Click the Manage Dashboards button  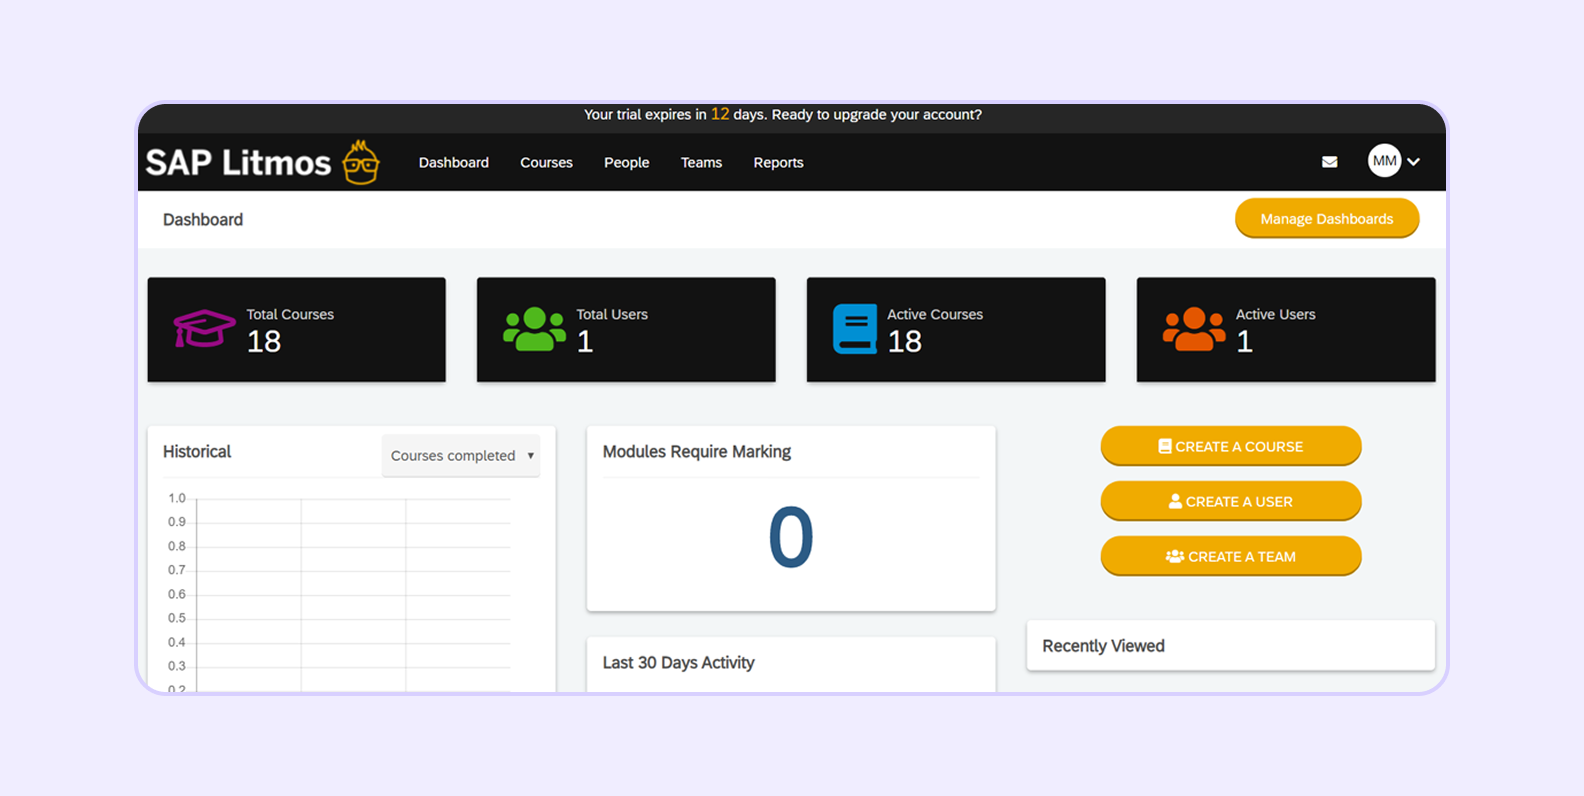(x=1327, y=218)
